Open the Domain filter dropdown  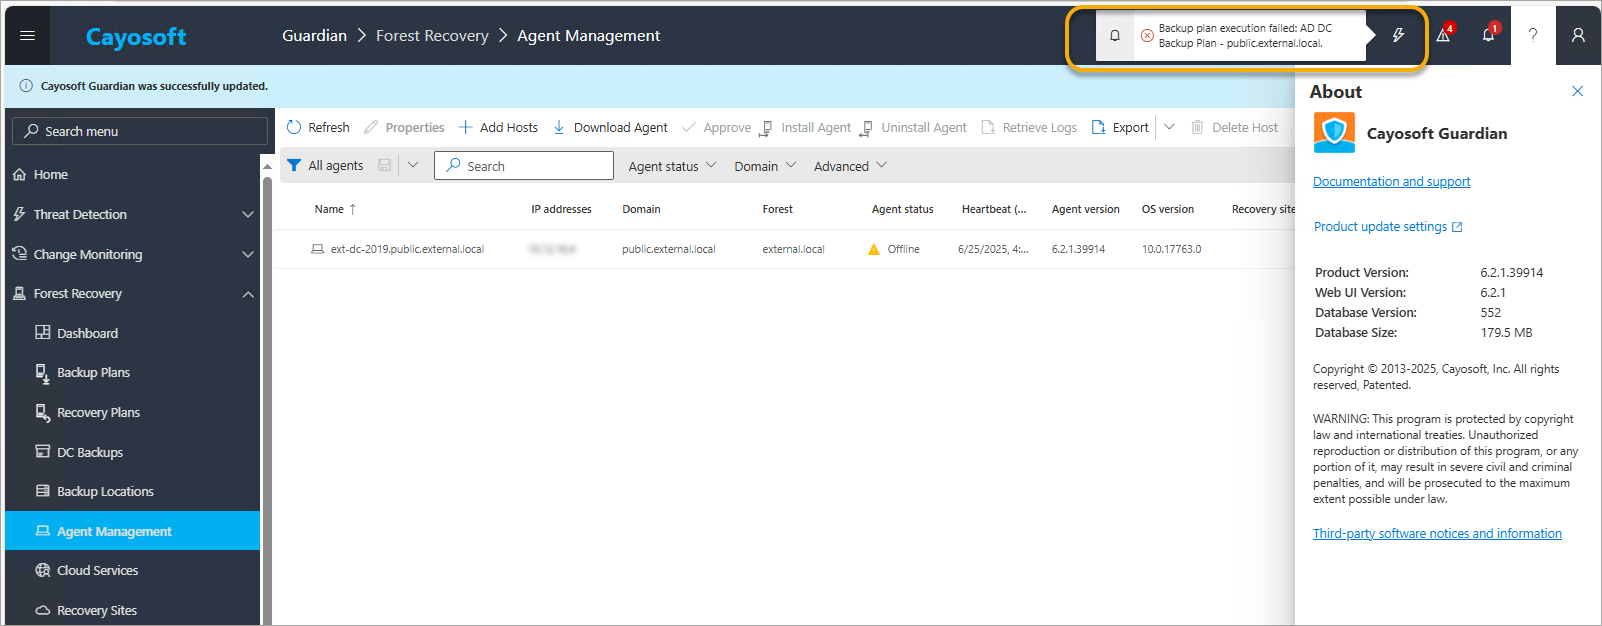(x=765, y=166)
